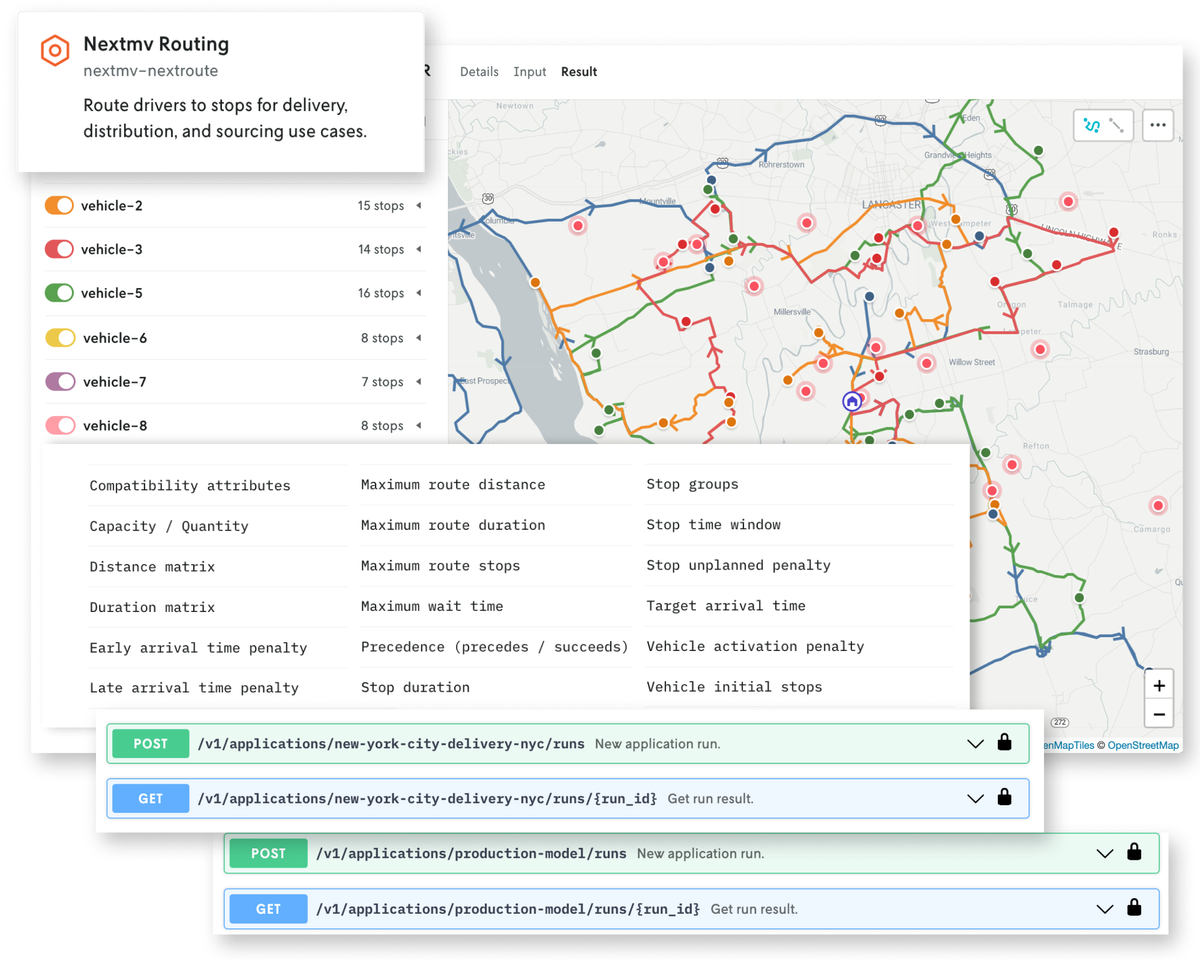This screenshot has height=960, width=1200.
Task: Toggle the vehicle-8 route off
Action: click(59, 425)
